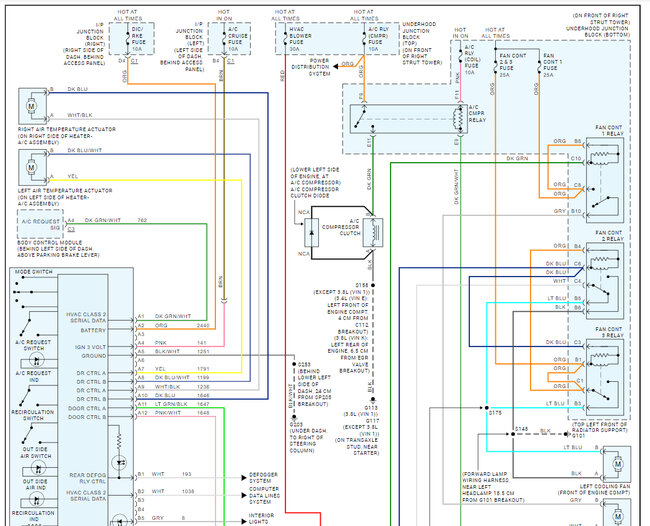650x526 pixels.
Task: Click the Outside Air IND LED symbol
Action: pos(37,469)
